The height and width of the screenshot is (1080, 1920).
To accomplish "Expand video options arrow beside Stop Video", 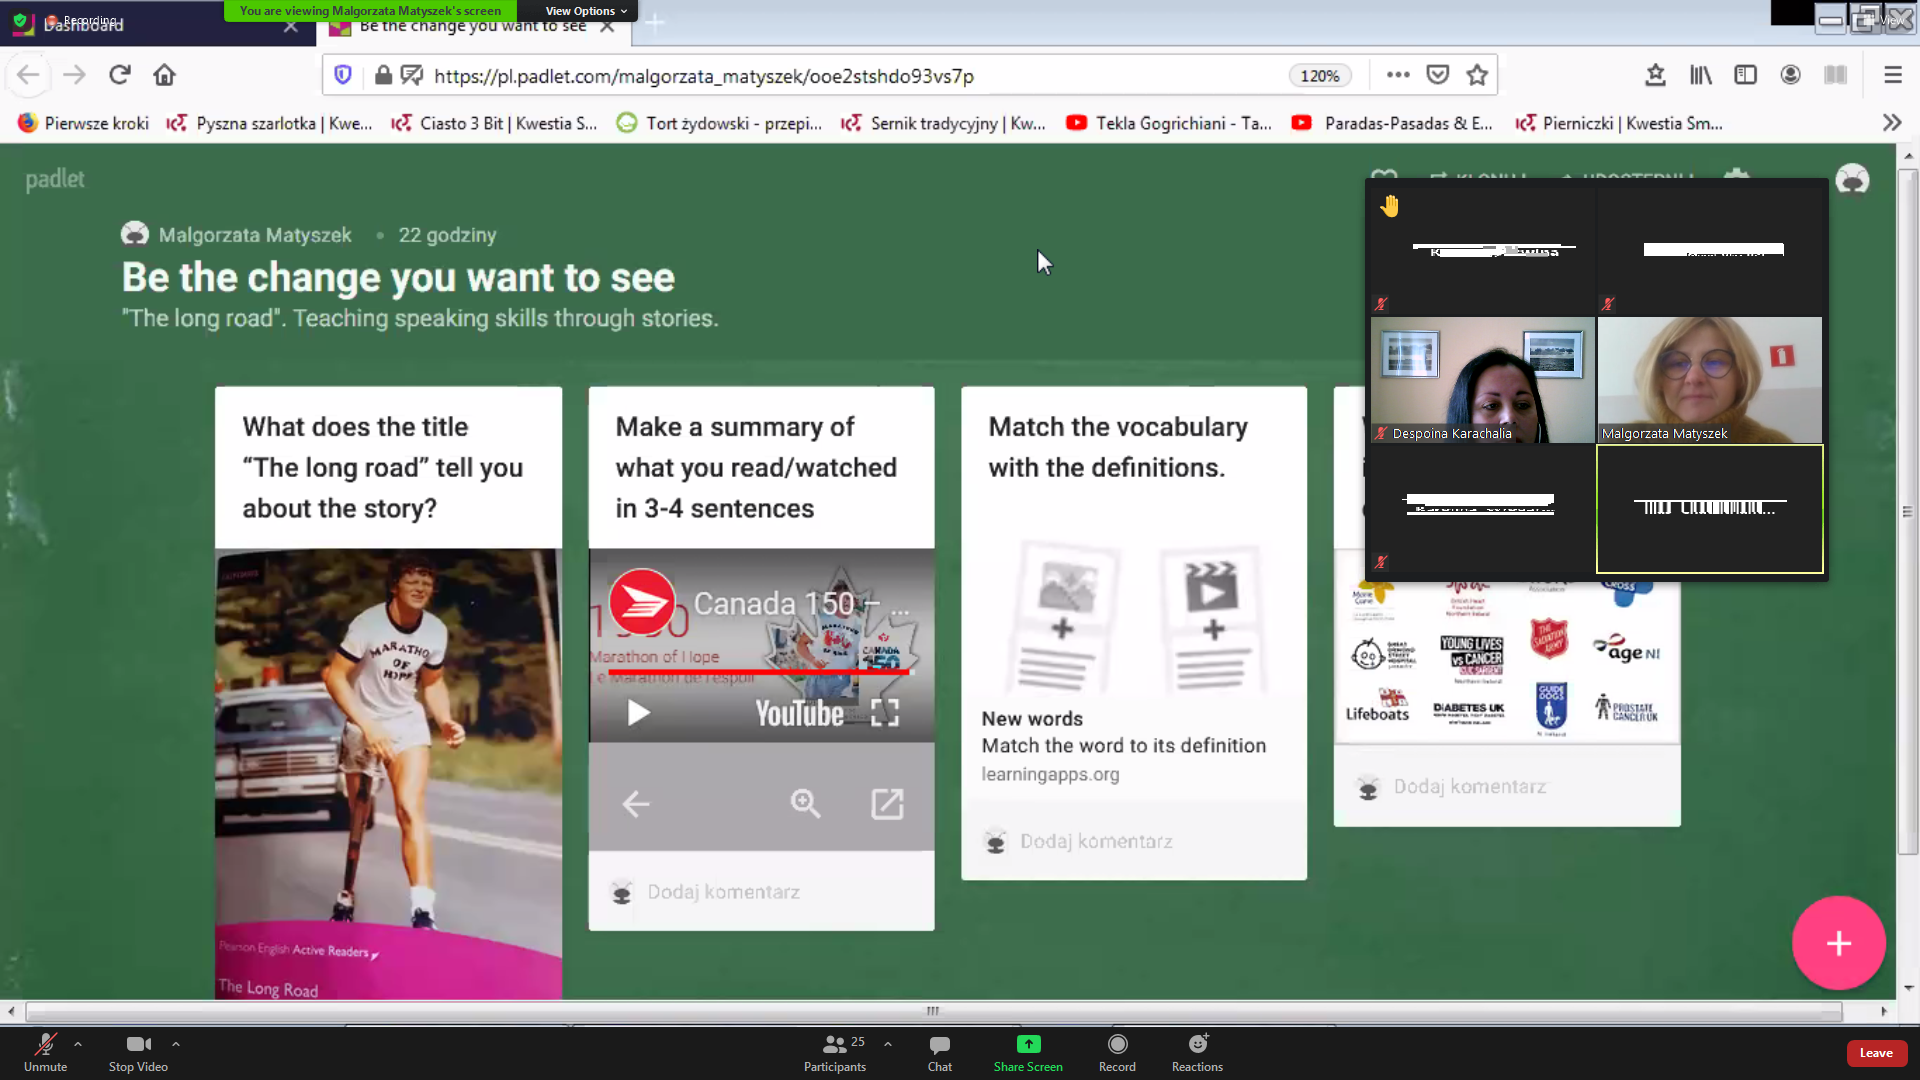I will (x=176, y=1044).
